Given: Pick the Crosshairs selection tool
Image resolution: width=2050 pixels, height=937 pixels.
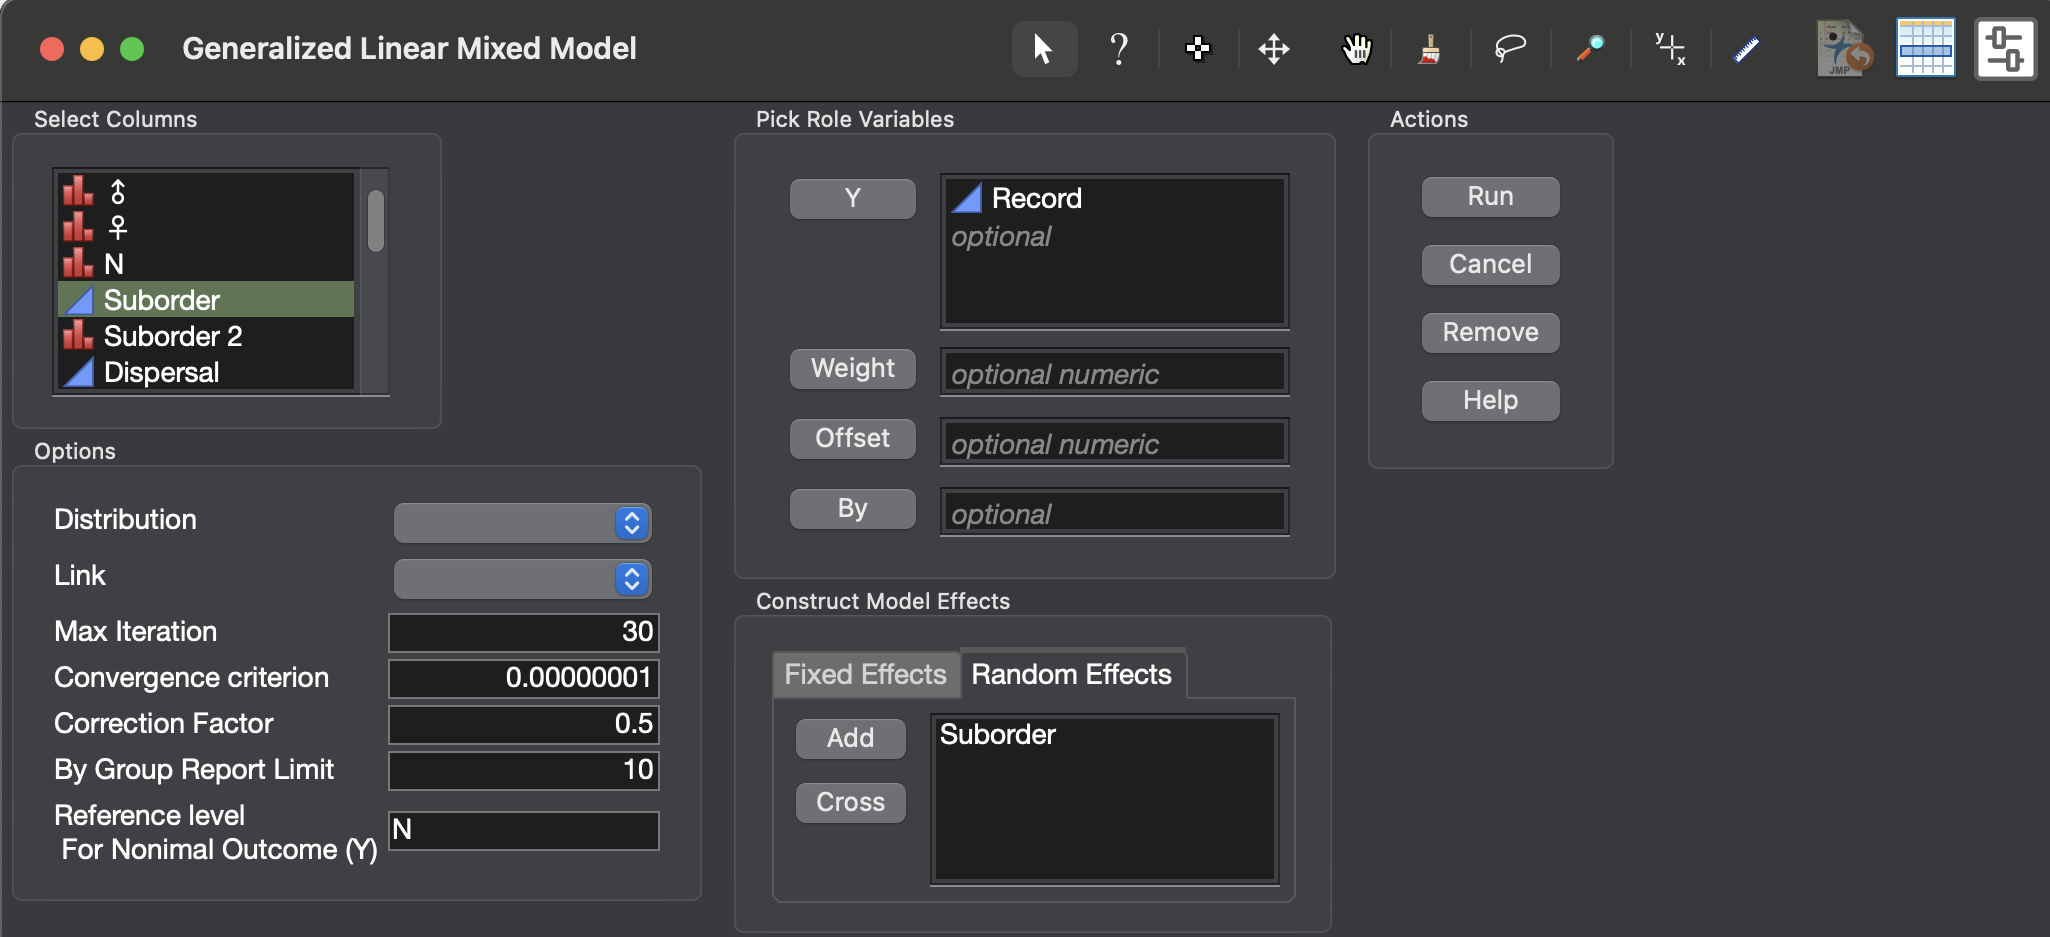Looking at the screenshot, I should (x=1197, y=48).
